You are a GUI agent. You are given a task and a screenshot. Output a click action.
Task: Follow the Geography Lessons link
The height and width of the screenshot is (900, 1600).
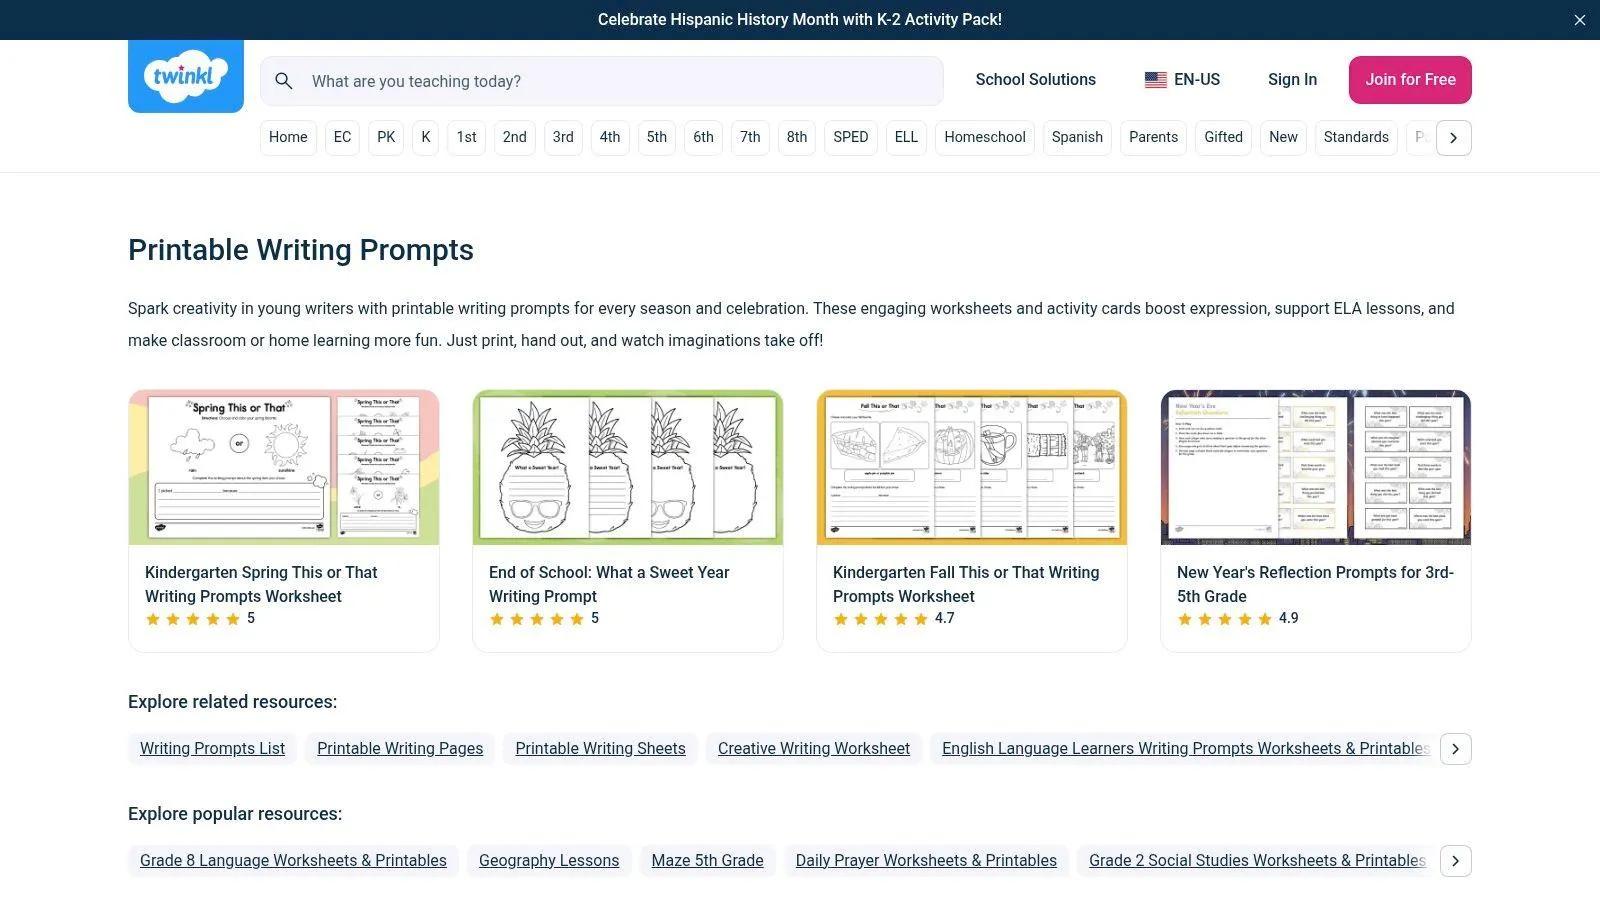point(549,861)
